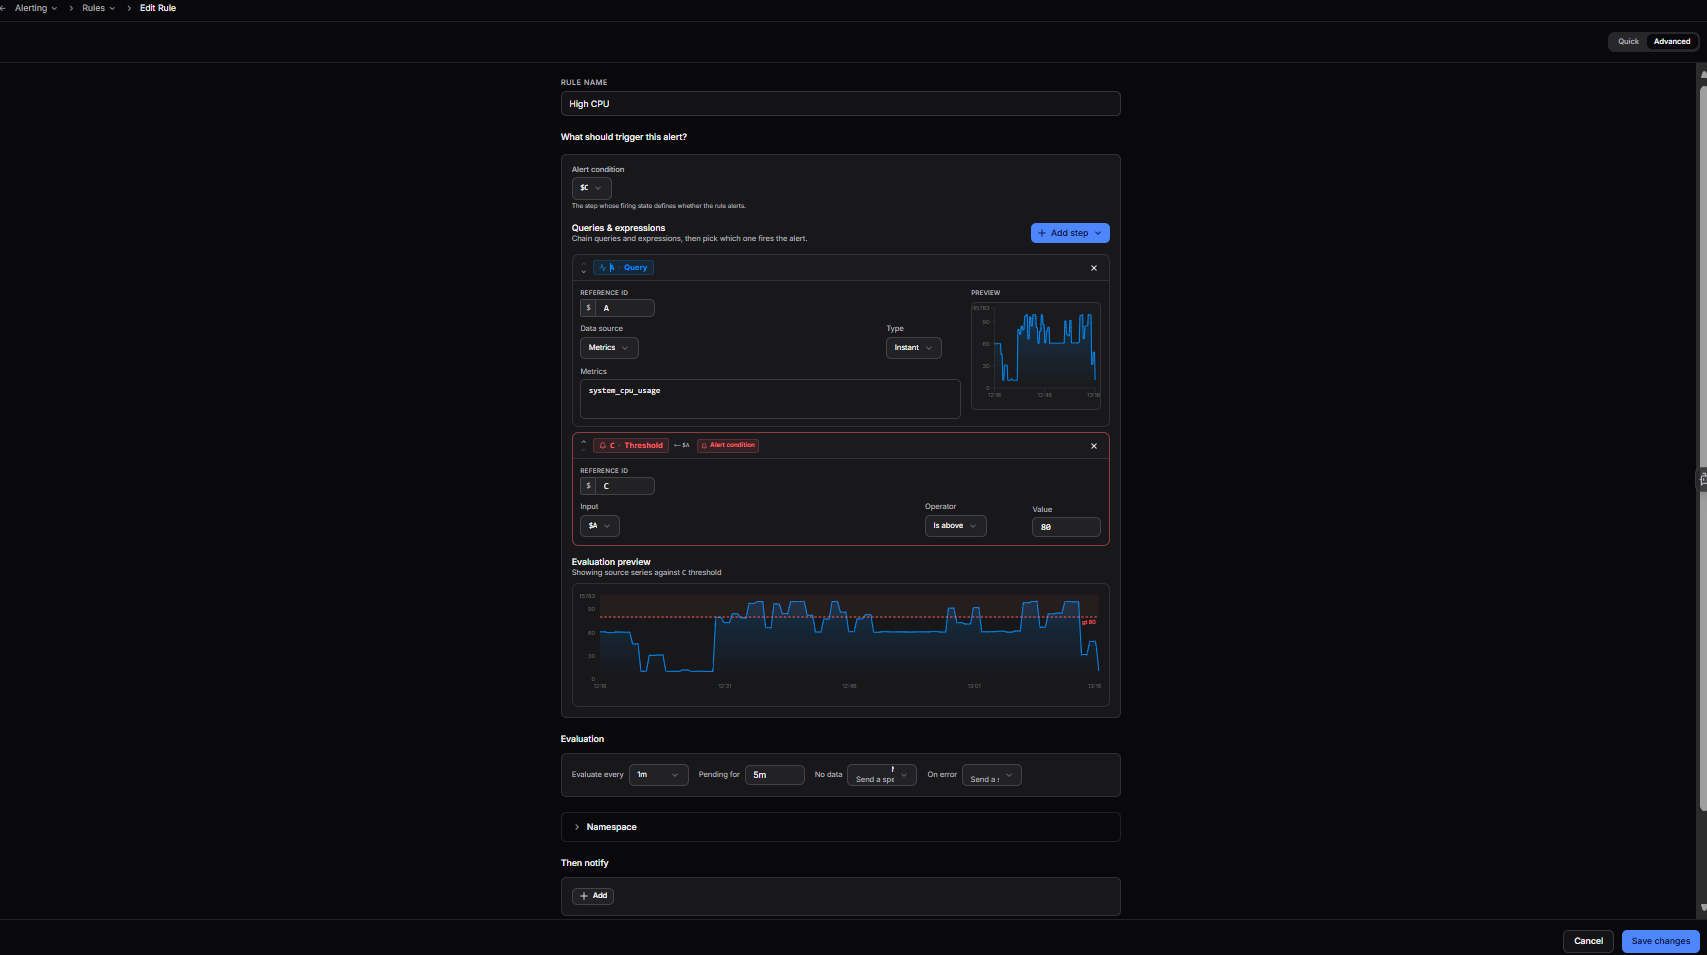Open the Alert condition $C dropdown
The height and width of the screenshot is (955, 1707).
pos(591,188)
